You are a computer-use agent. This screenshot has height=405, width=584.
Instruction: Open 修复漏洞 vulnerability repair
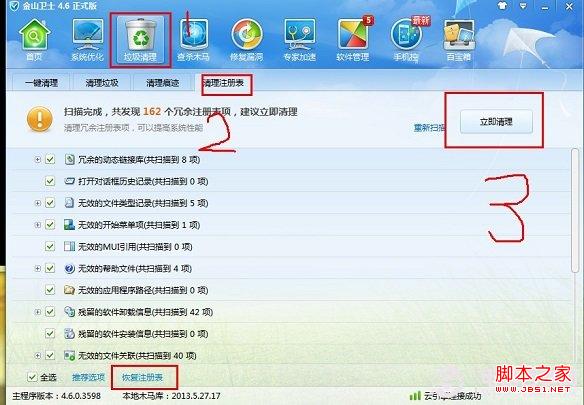(x=247, y=40)
